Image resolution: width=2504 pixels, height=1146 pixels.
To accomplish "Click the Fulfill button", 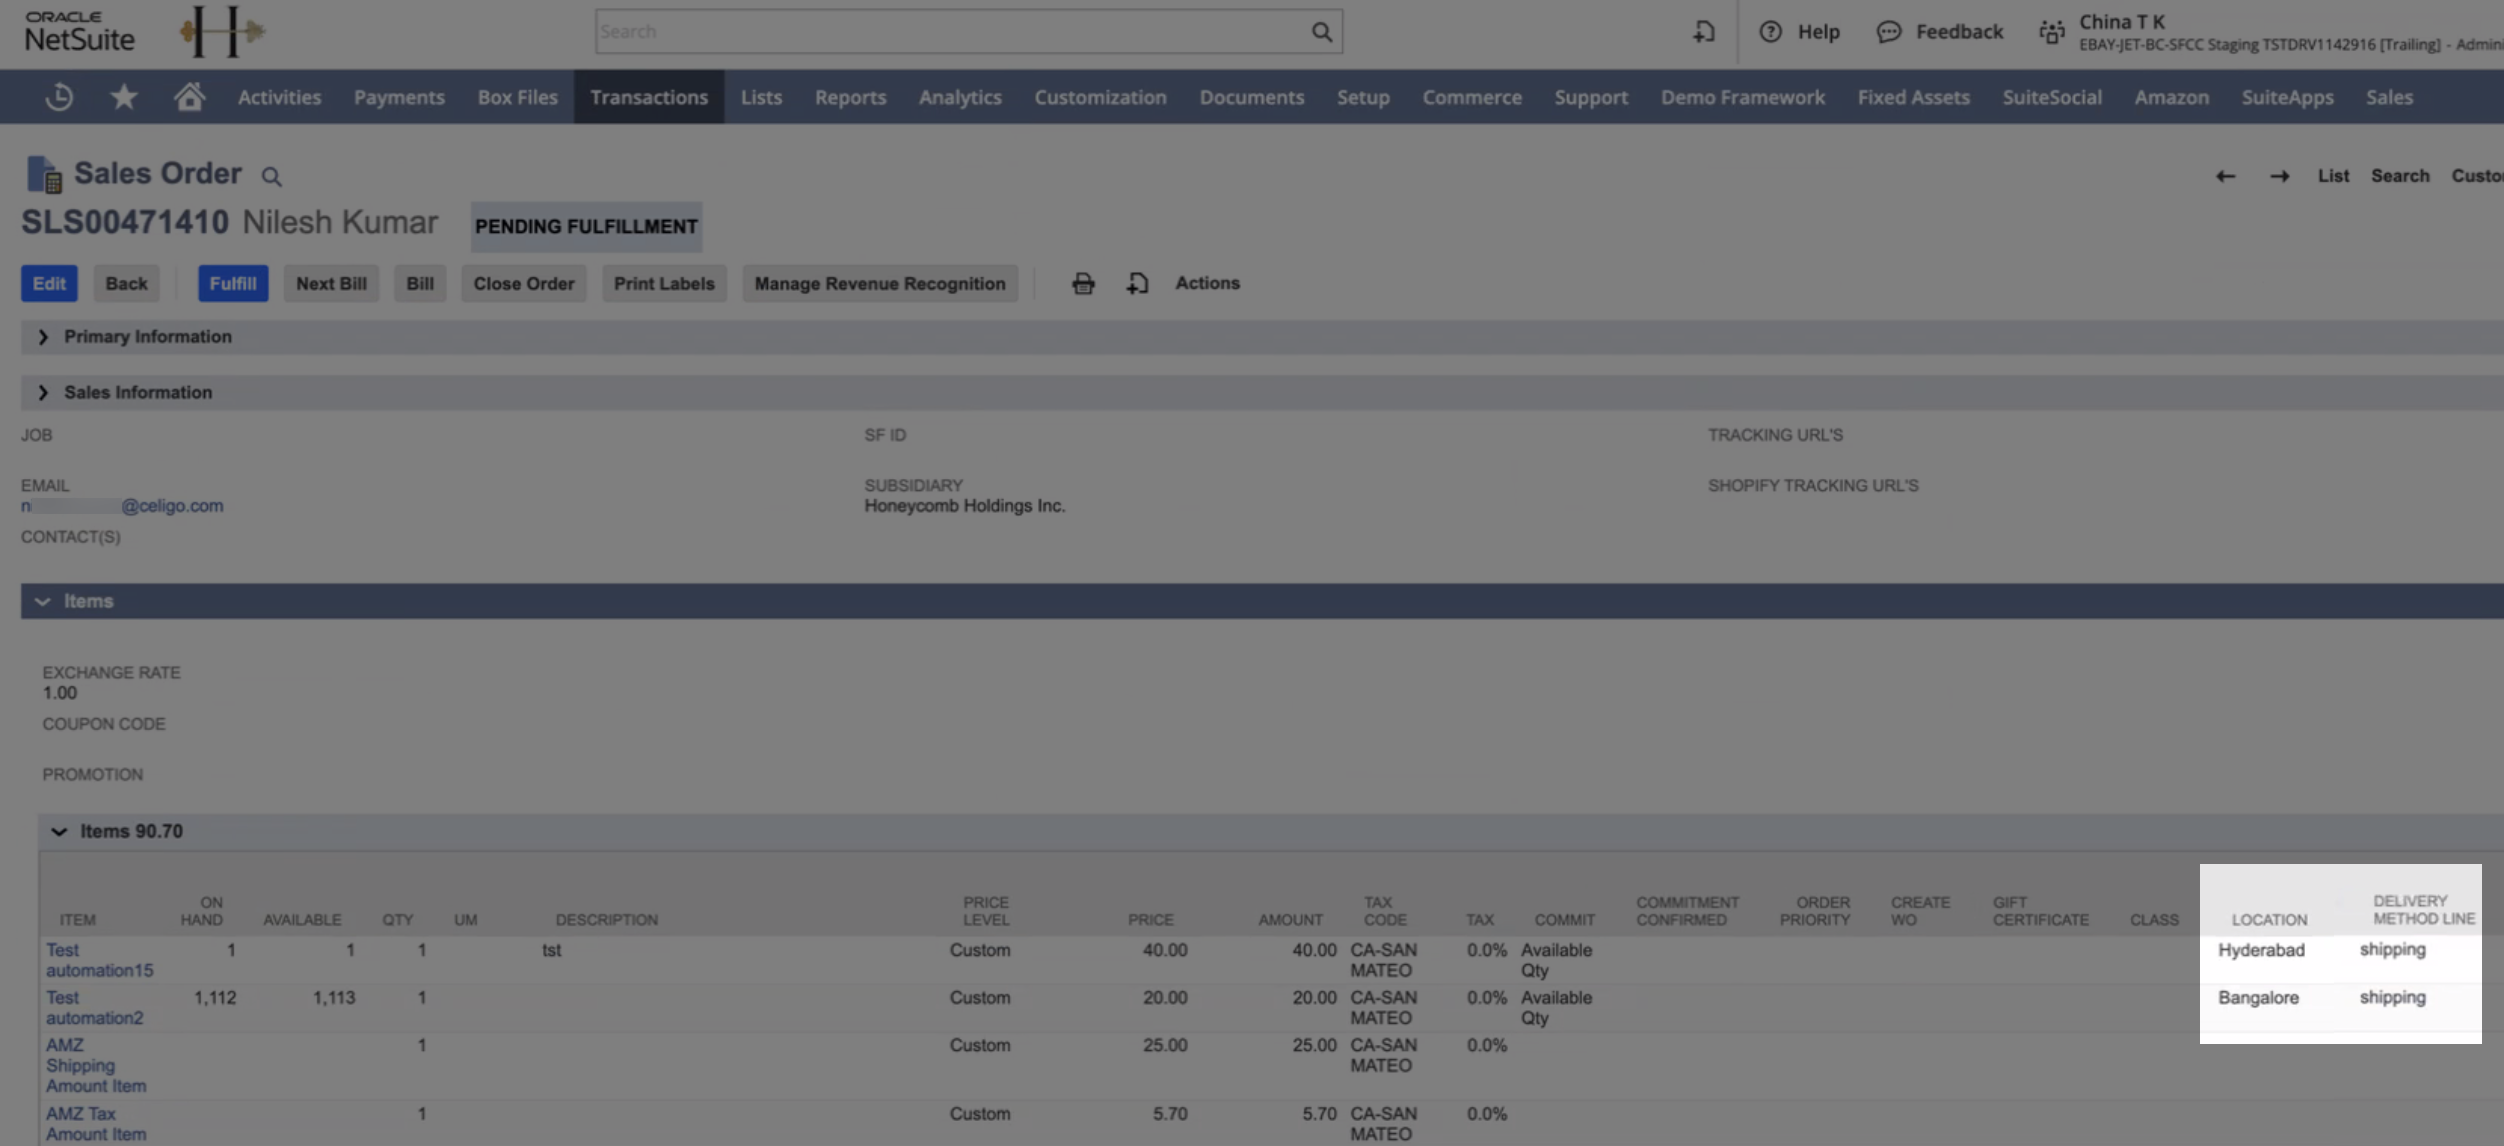I will (x=233, y=284).
